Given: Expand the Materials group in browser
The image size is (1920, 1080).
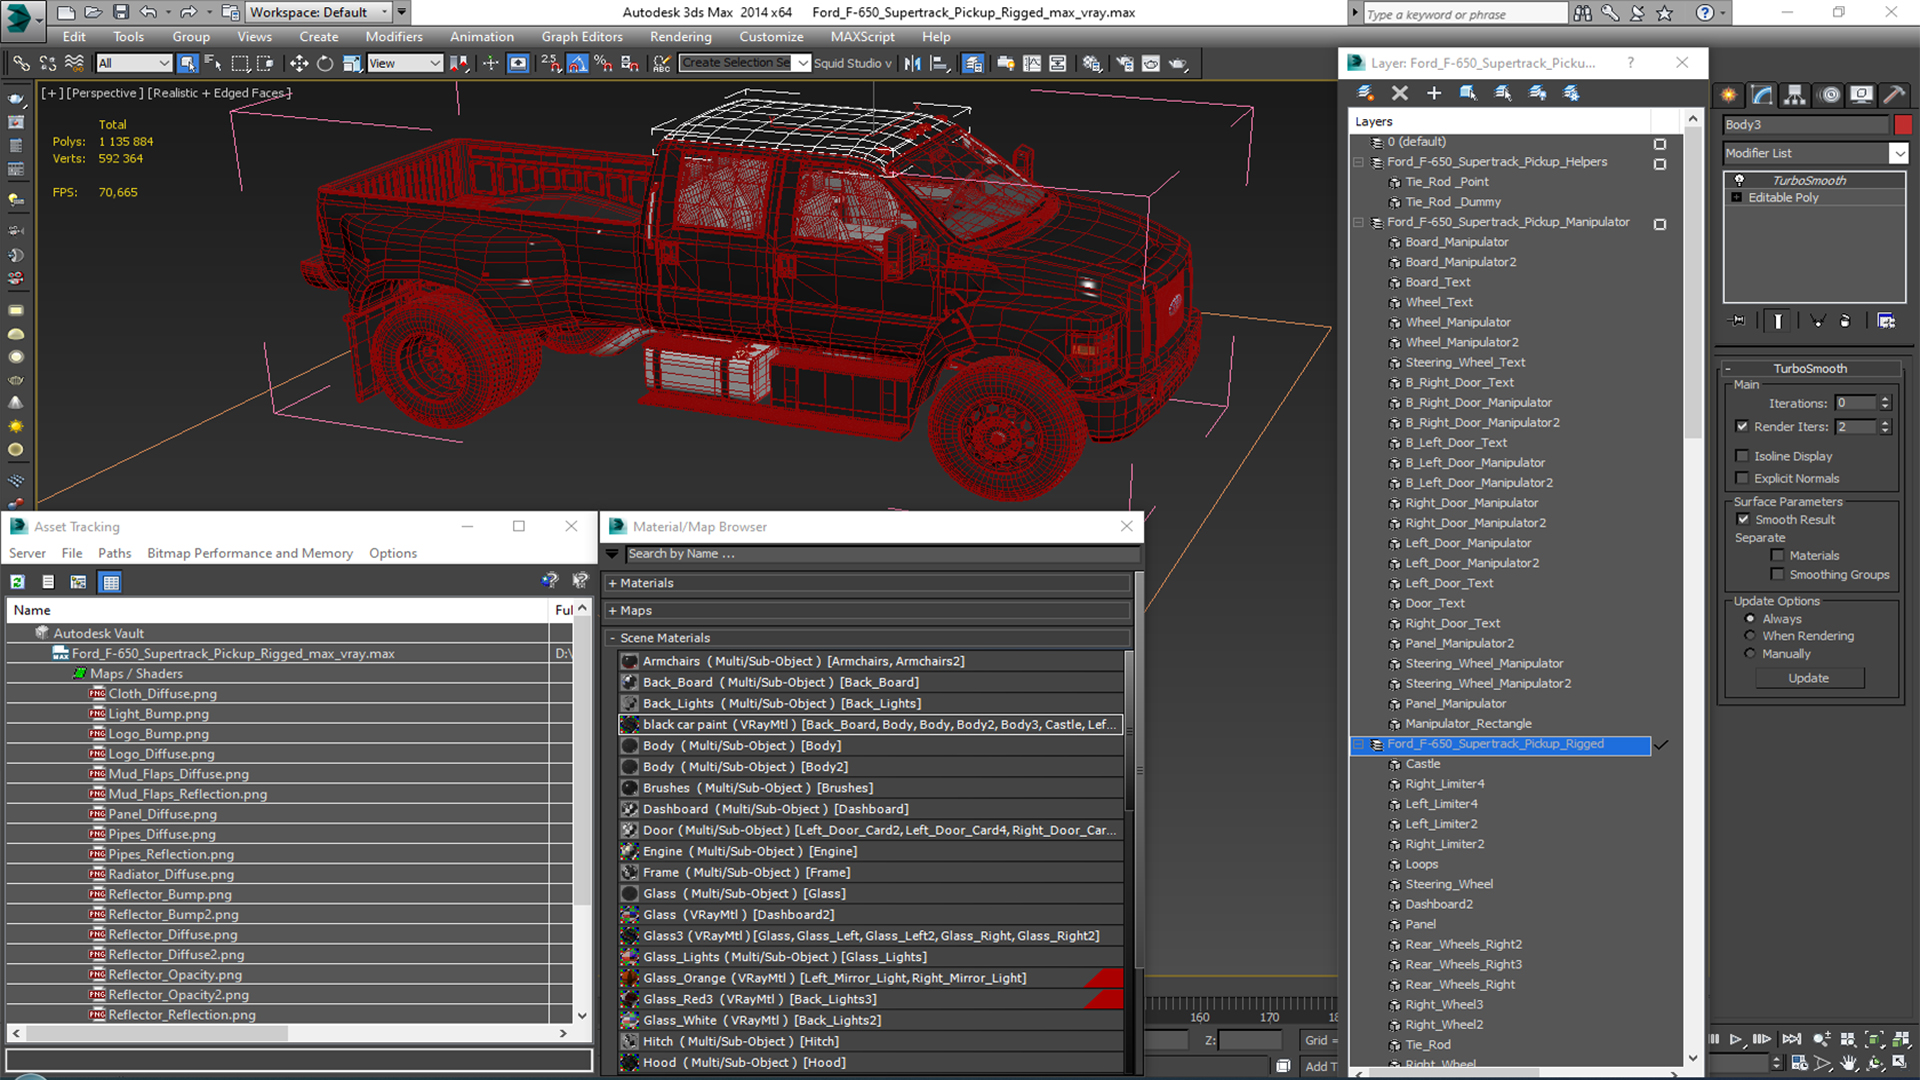Looking at the screenshot, I should [612, 583].
